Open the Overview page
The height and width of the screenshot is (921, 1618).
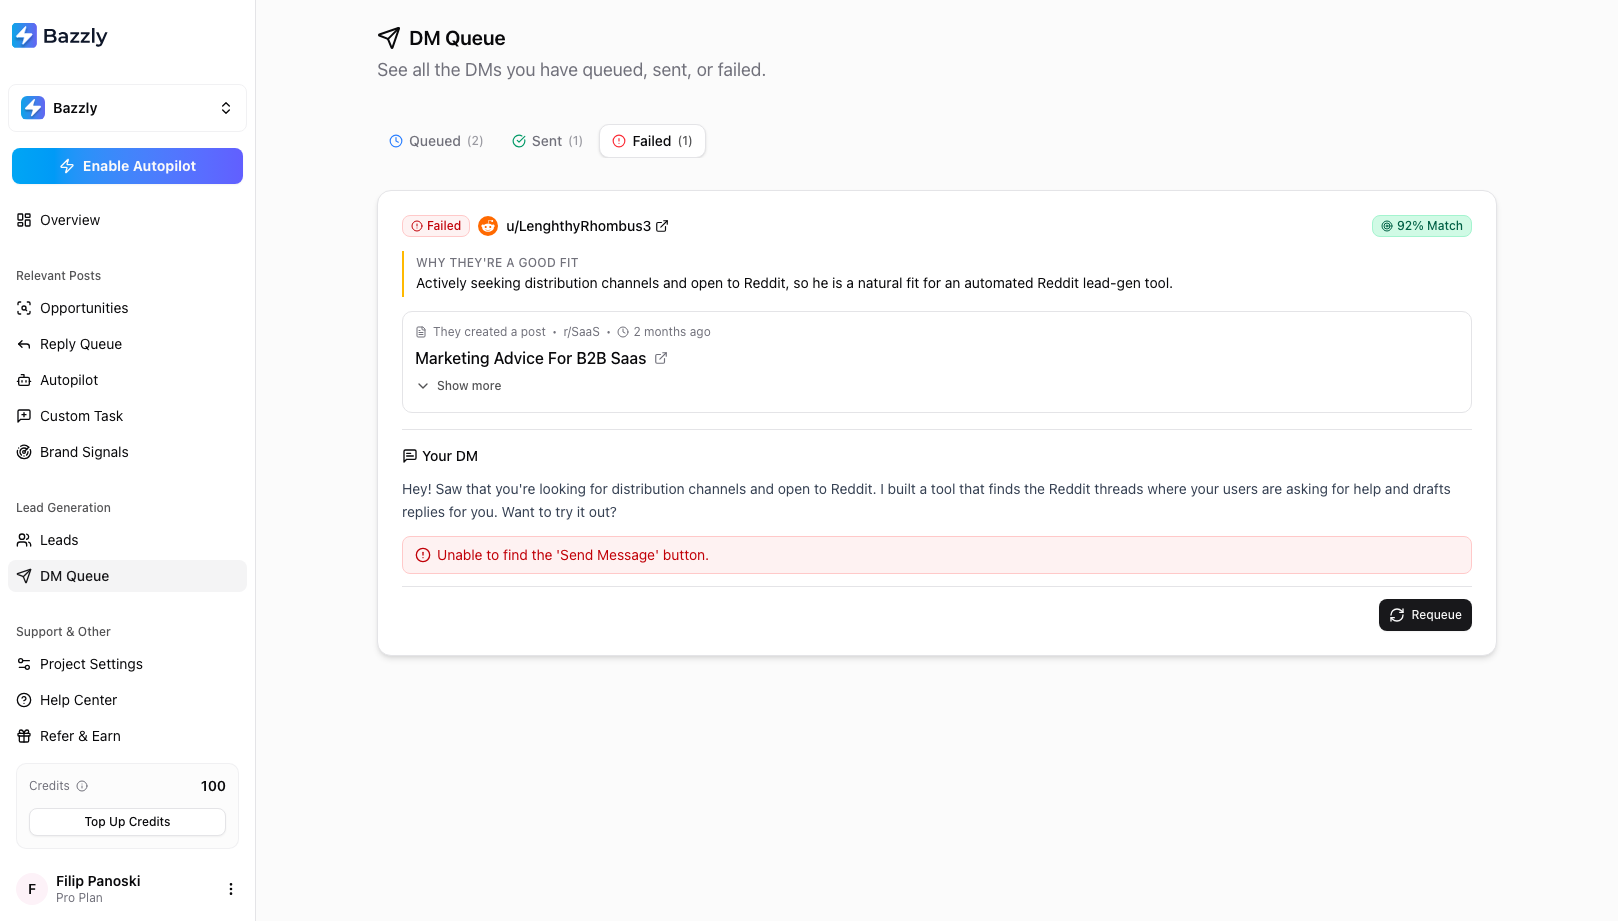127,220
